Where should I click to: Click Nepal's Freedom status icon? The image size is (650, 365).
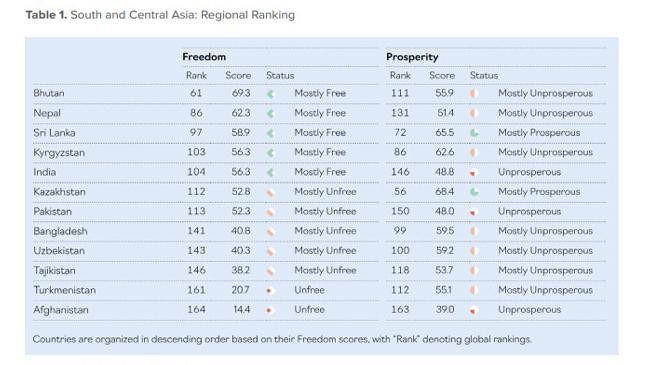coord(271,113)
